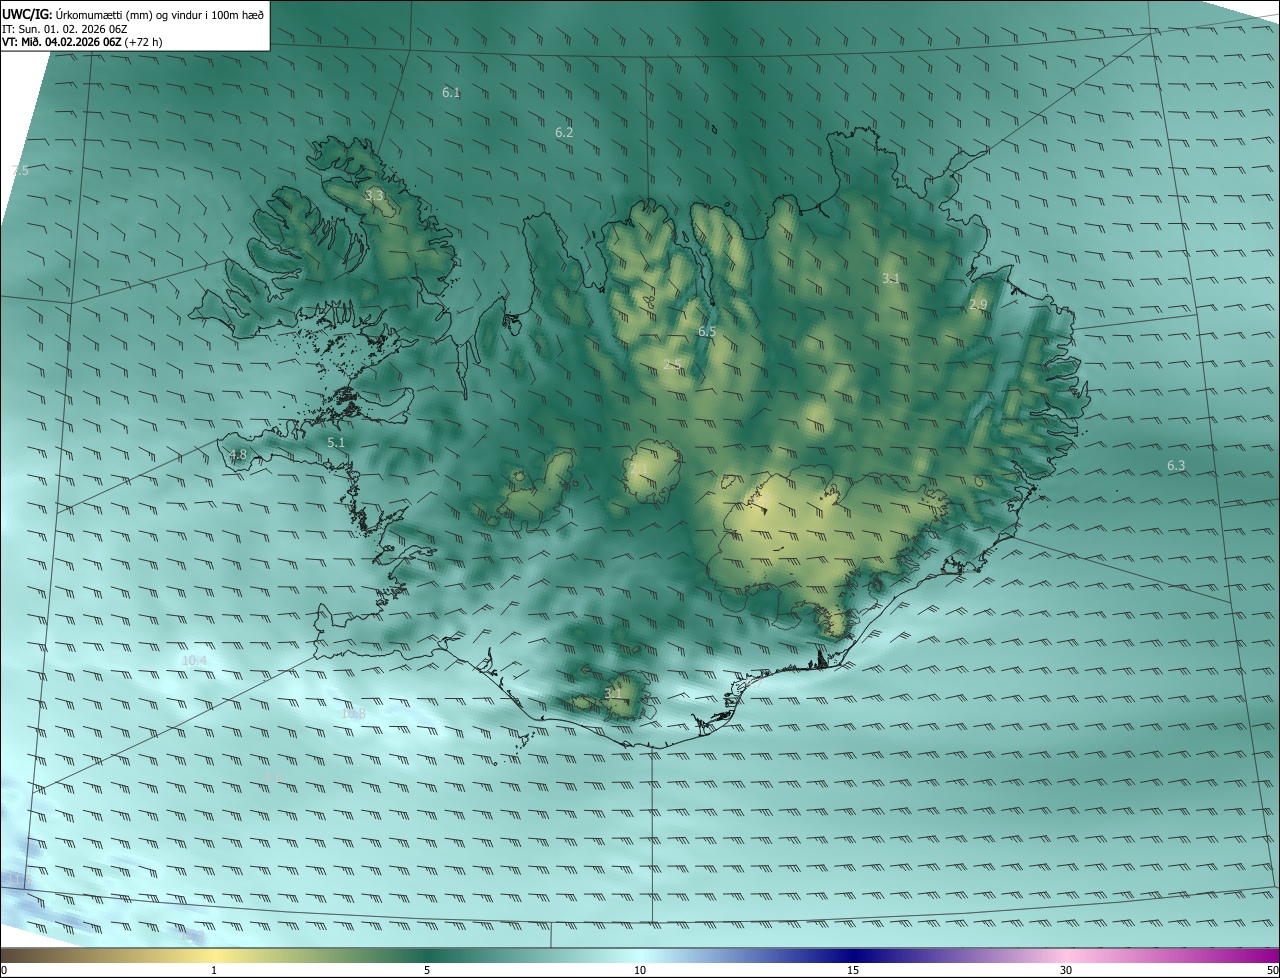1280x978 pixels.
Task: Click the 10.4 value off the southwest coast
Action: [195, 661]
